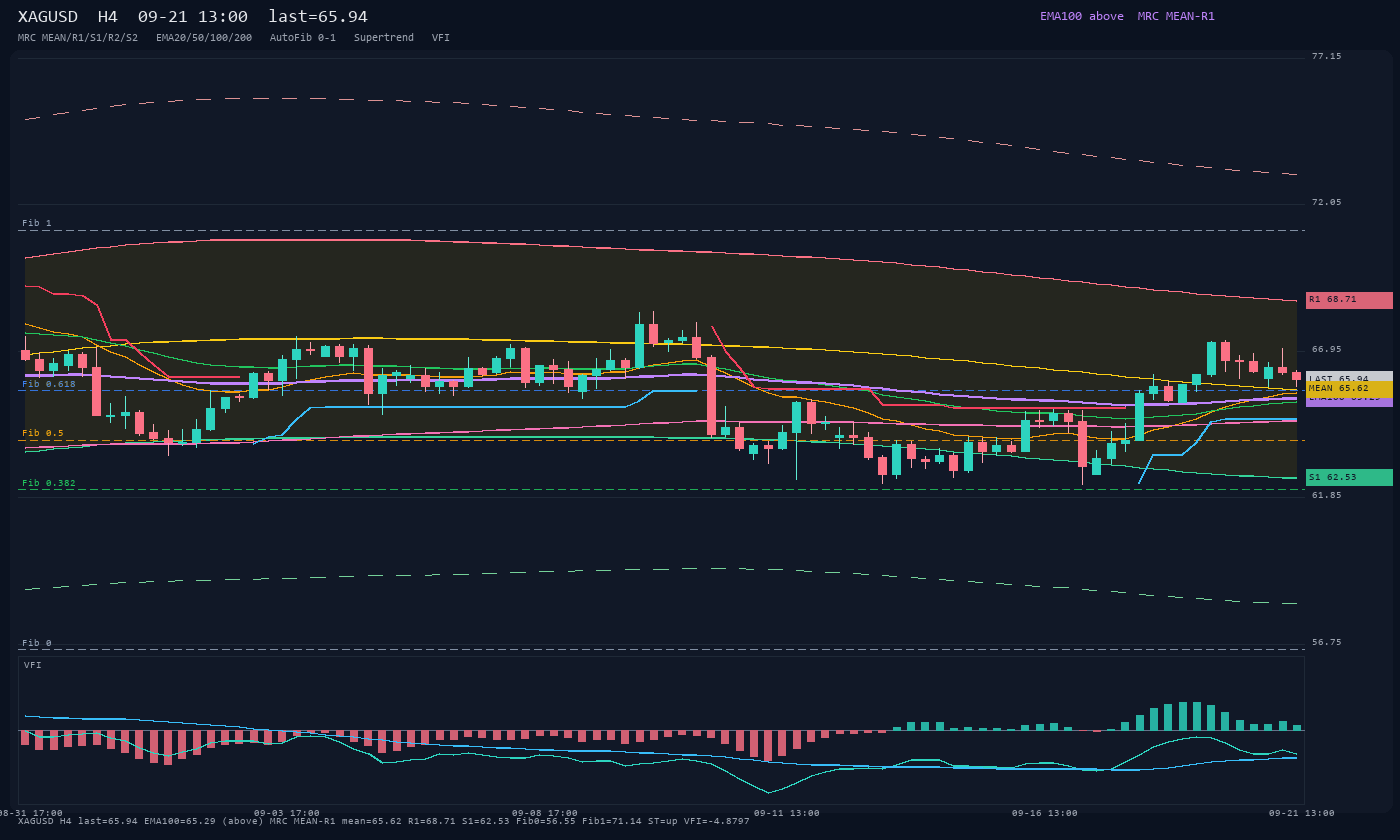The image size is (1400, 840).
Task: Click the '09-03 17:00' time axis label
Action: point(287,813)
